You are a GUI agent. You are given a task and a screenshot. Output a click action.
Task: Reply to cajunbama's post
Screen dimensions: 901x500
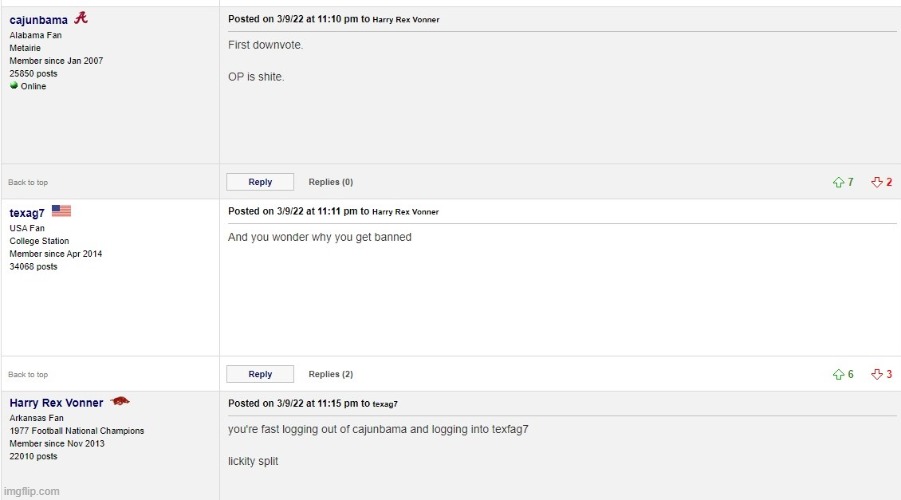pos(260,182)
